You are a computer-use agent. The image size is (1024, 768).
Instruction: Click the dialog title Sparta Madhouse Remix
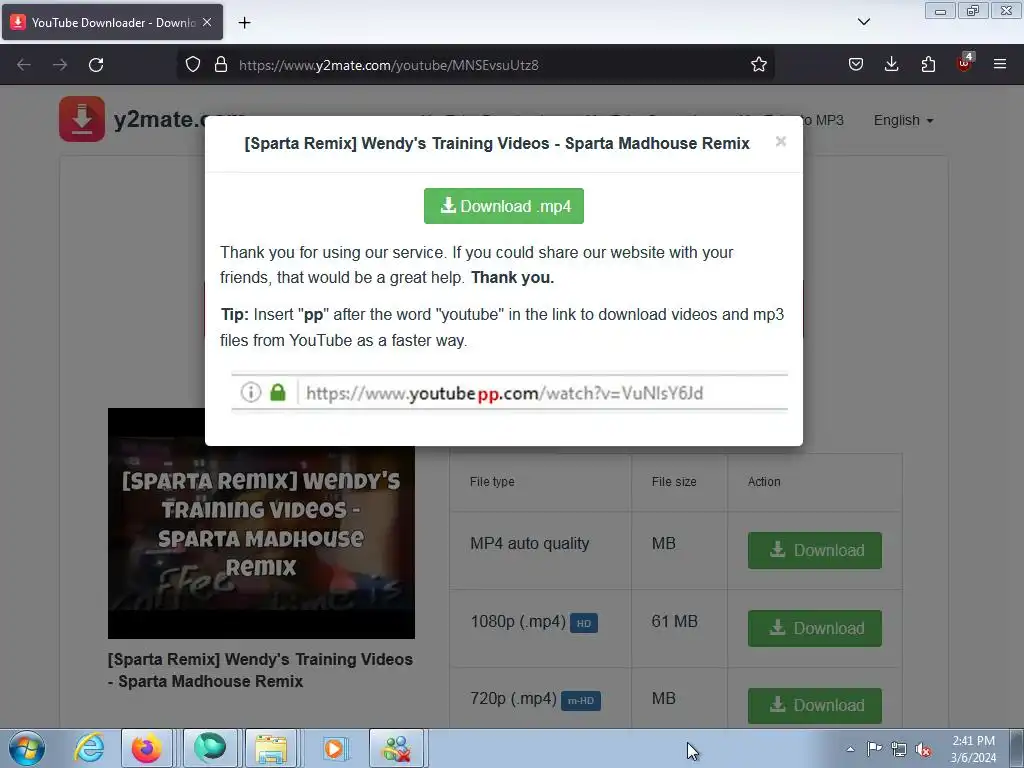pyautogui.click(x=497, y=143)
